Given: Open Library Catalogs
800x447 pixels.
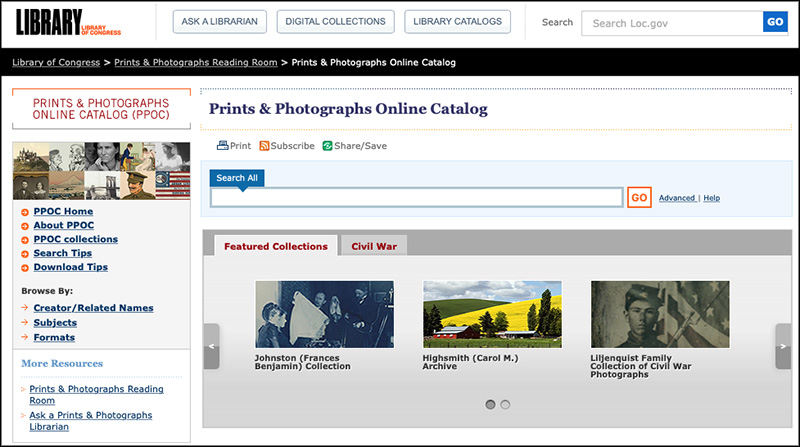Looking at the screenshot, I should [458, 21].
